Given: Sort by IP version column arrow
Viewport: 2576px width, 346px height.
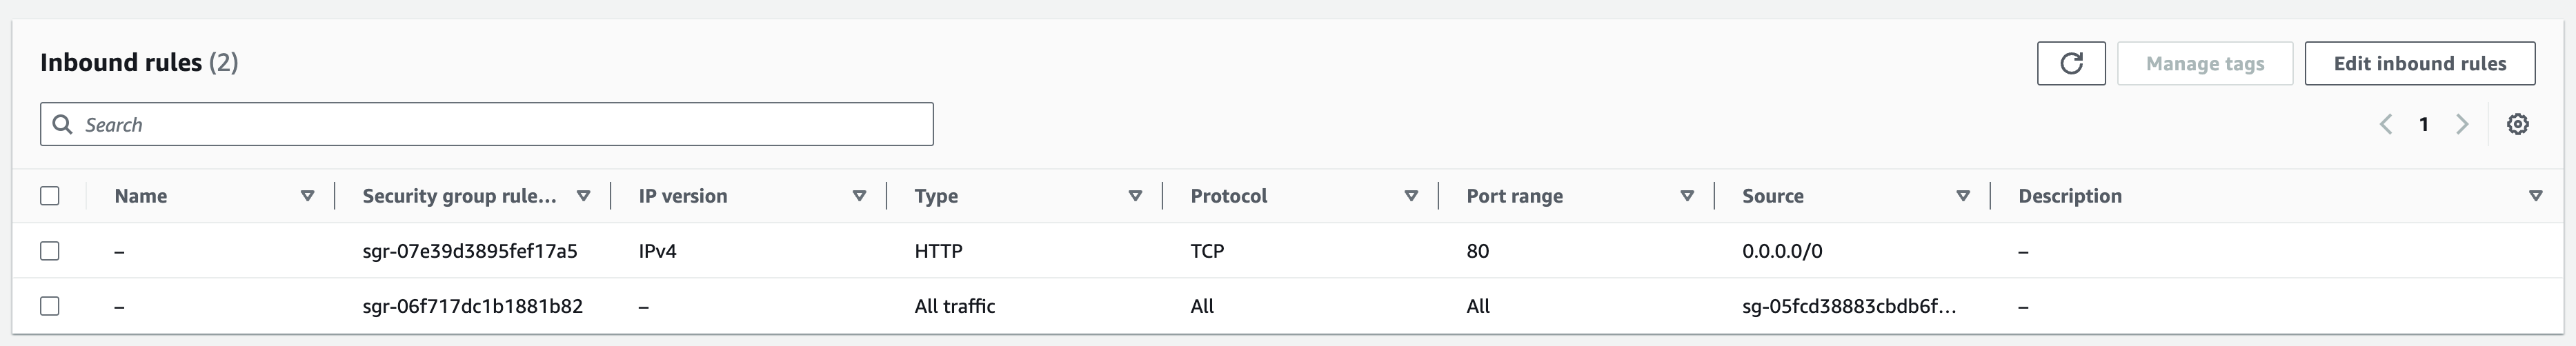Looking at the screenshot, I should point(859,196).
